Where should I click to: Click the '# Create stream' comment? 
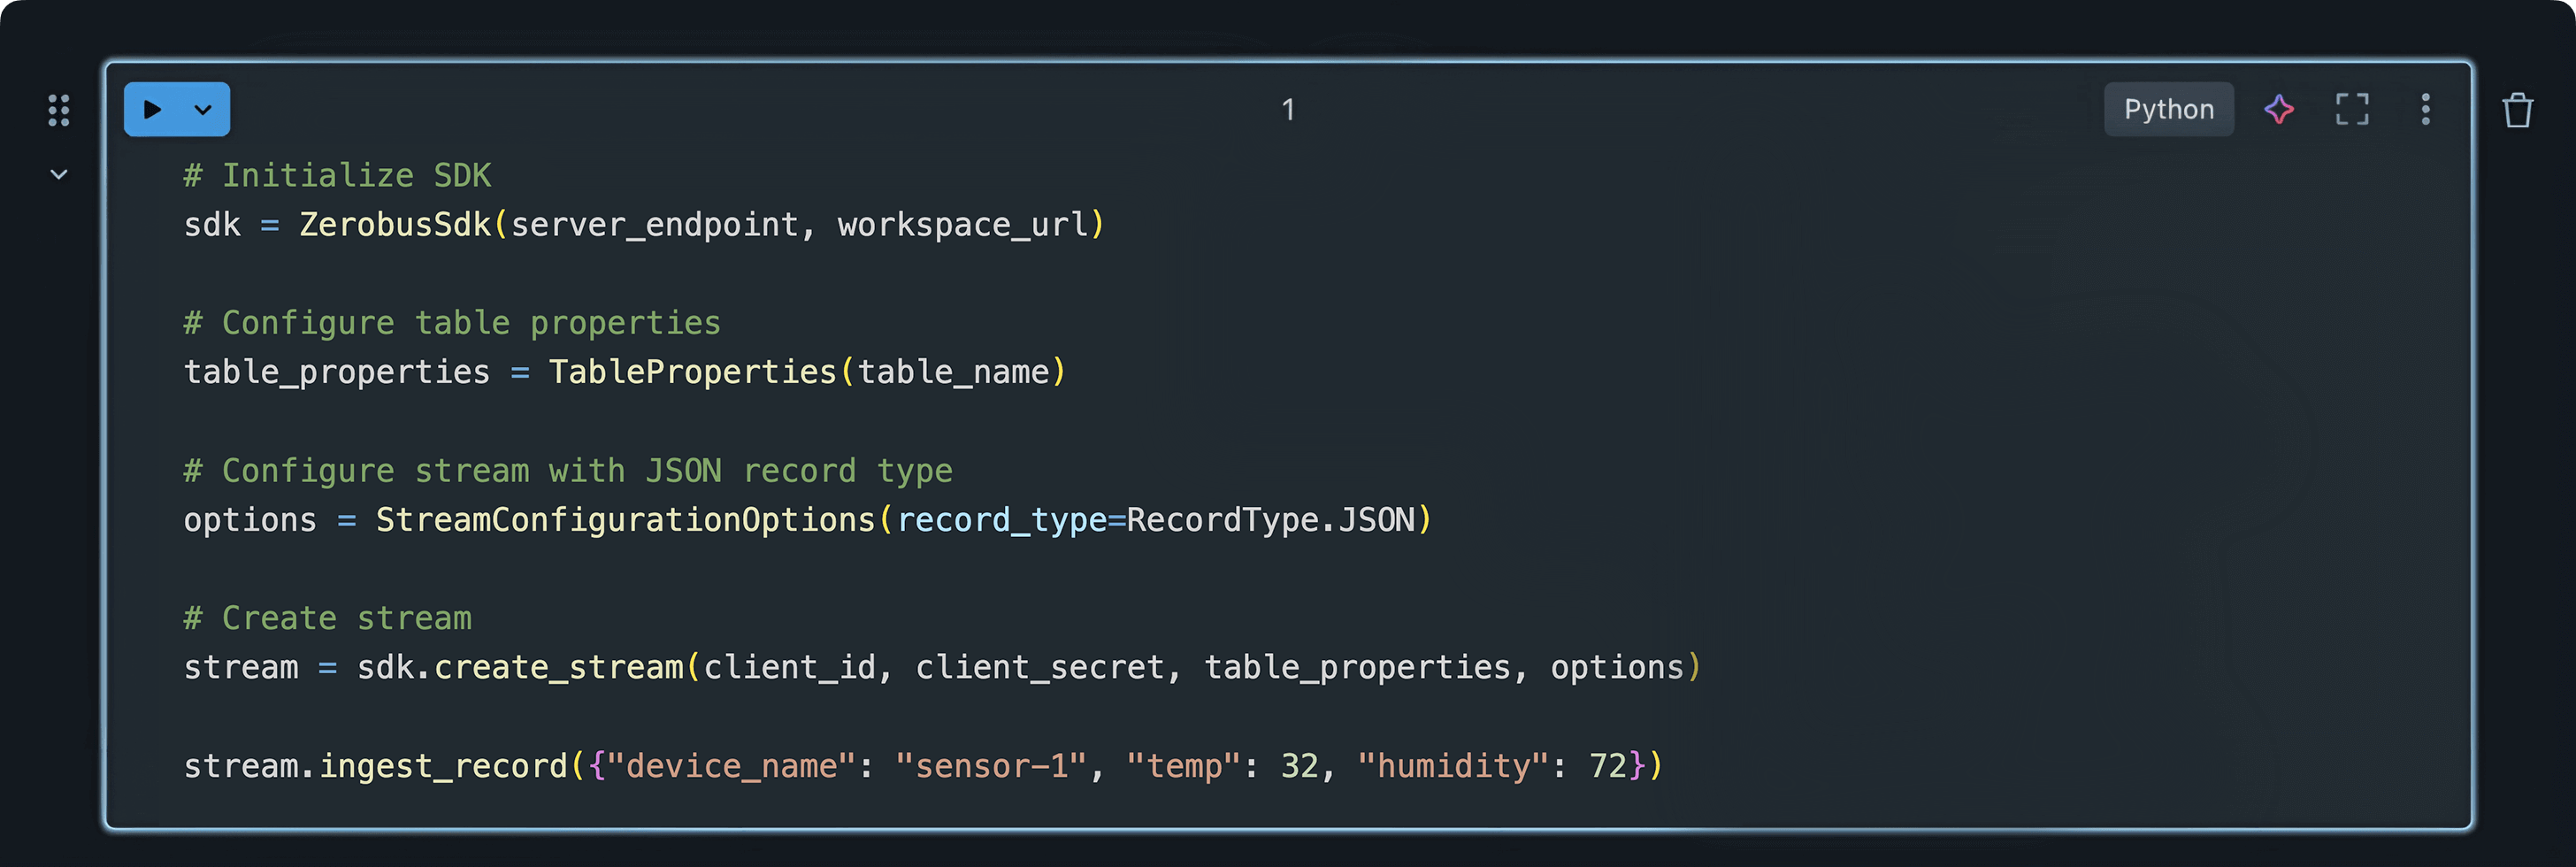click(327, 618)
